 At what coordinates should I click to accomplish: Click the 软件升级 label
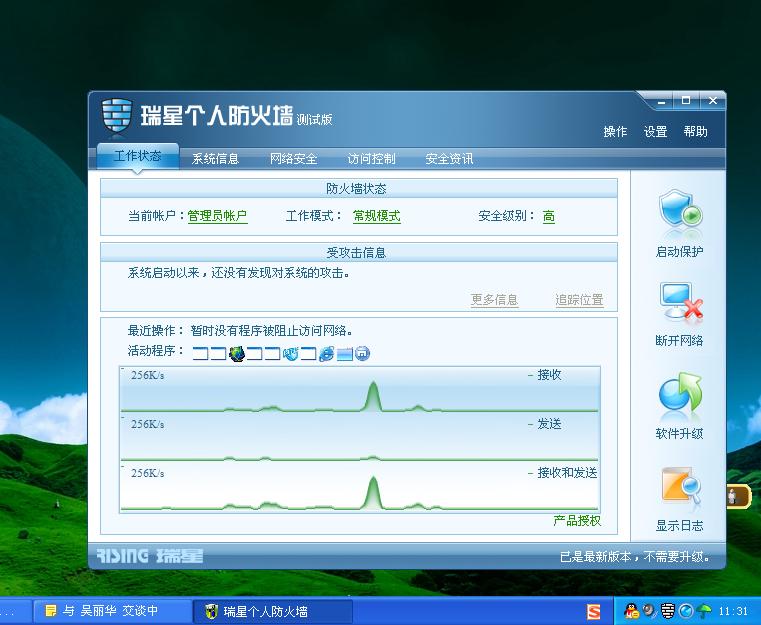tap(679, 434)
